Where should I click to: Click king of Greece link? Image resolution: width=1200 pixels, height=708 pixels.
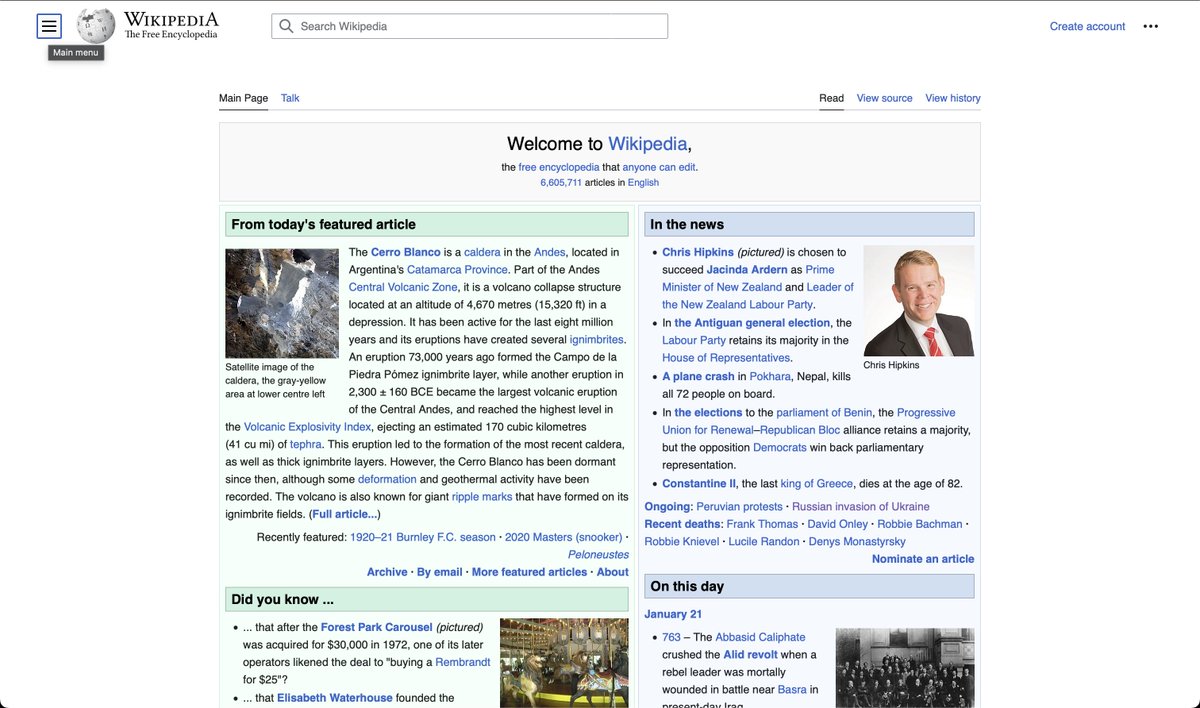click(x=818, y=483)
